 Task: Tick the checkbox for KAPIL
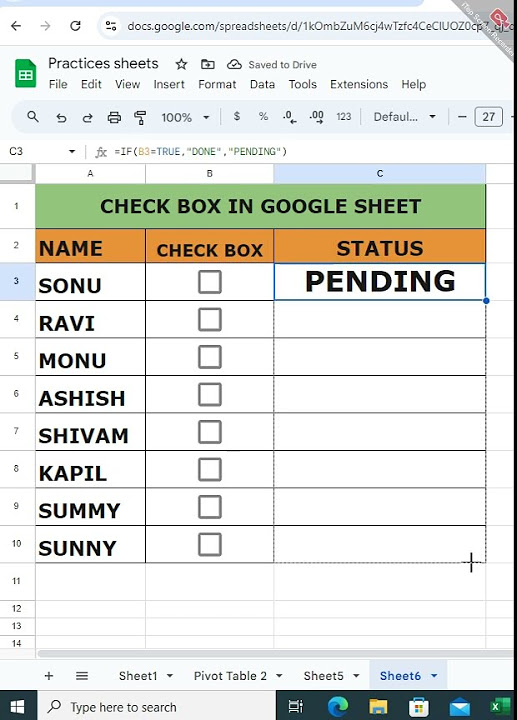pos(210,470)
